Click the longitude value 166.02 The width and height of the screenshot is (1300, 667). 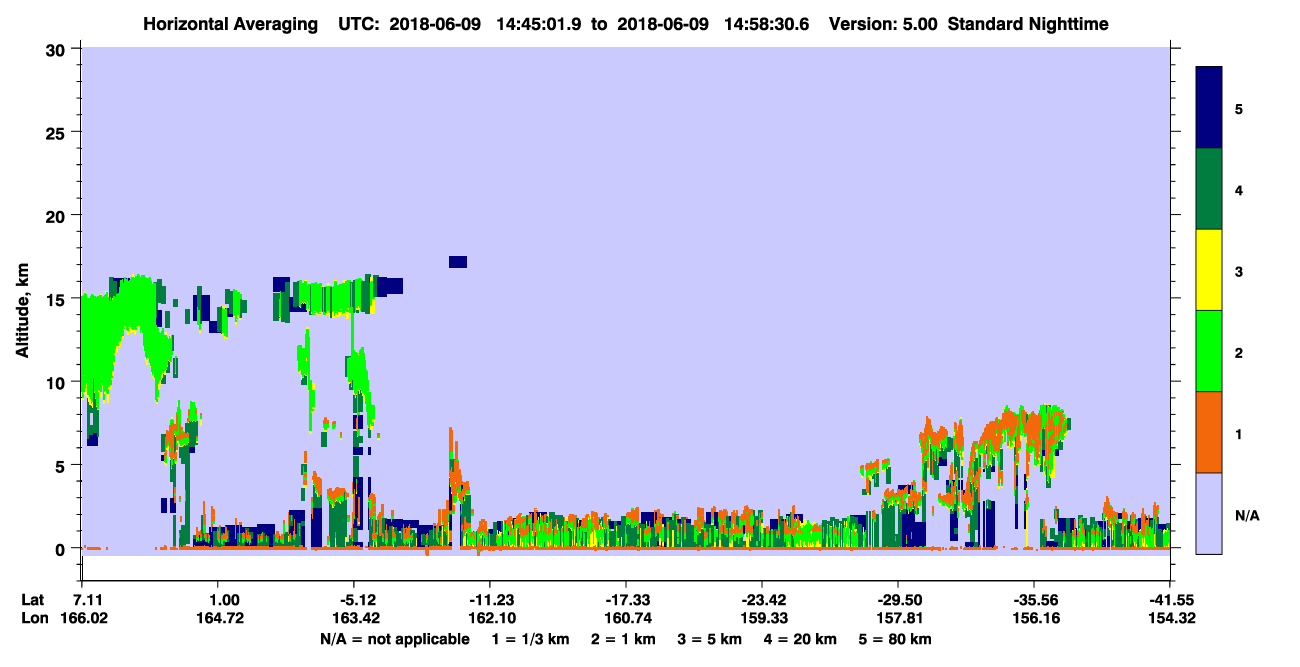tap(84, 619)
